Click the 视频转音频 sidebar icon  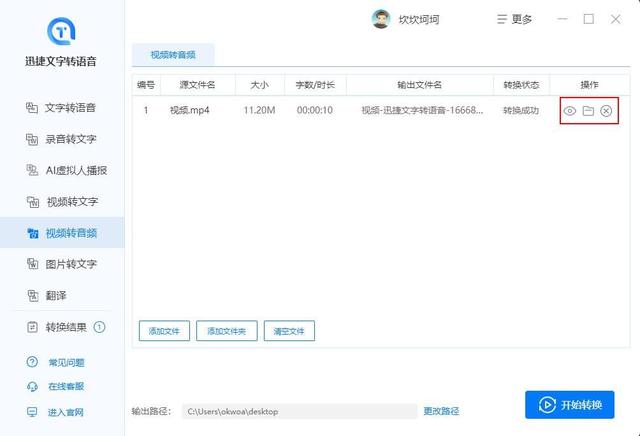pyautogui.click(x=33, y=233)
